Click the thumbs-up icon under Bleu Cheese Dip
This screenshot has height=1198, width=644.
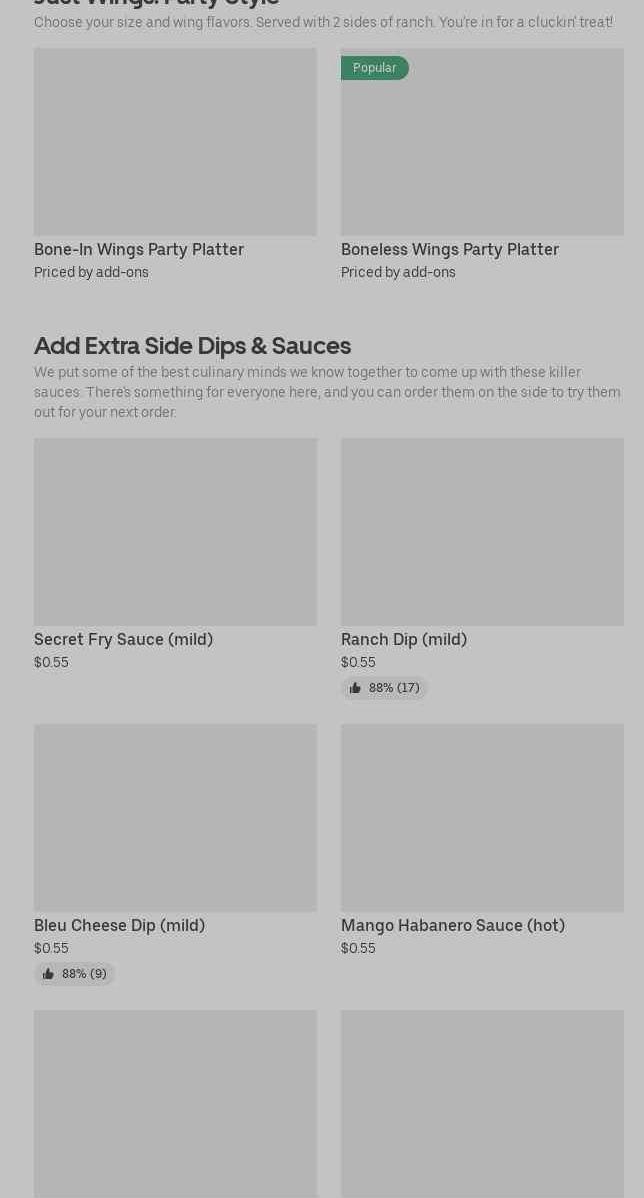pos(48,974)
